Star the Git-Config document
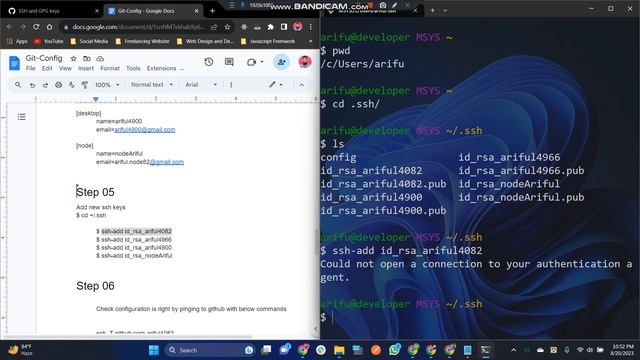Image resolution: width=640 pixels, height=360 pixels. [73, 59]
